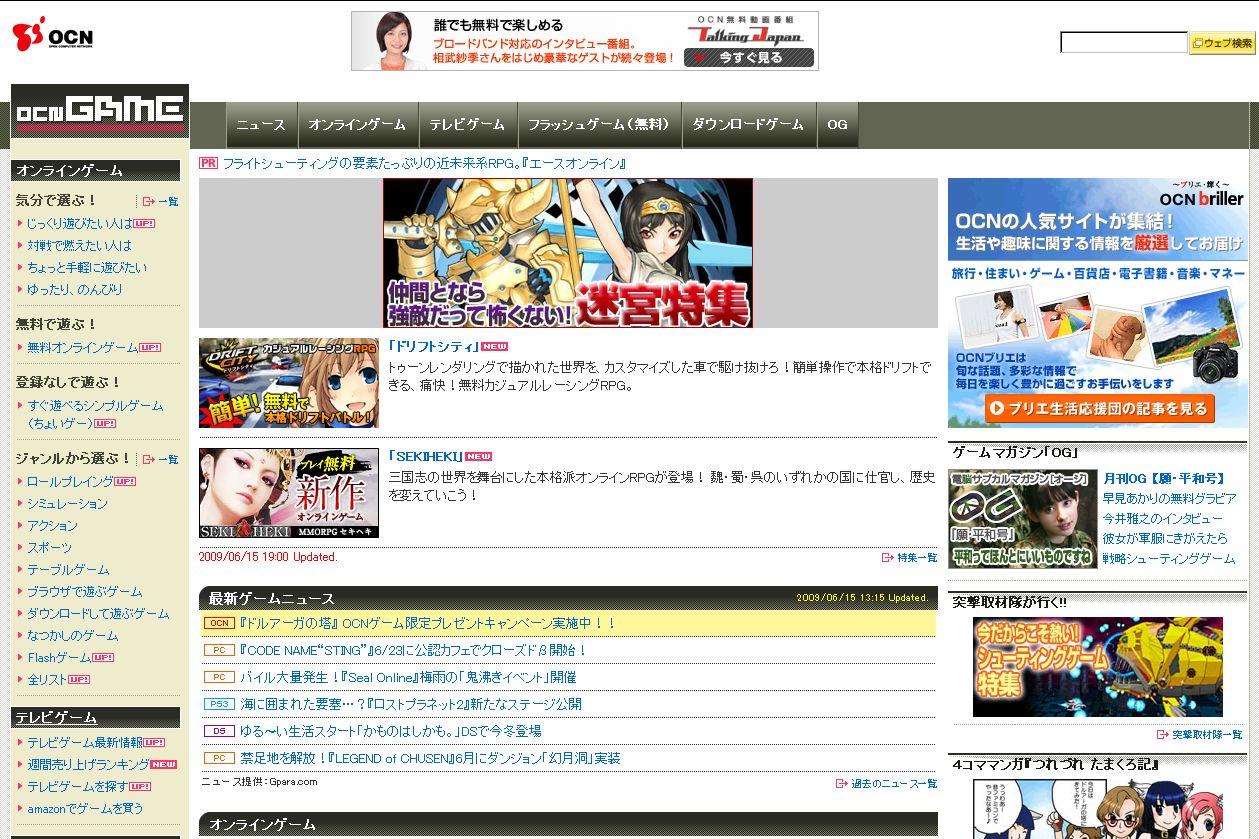Open the OG magazine cover thumbnail

coord(1022,519)
